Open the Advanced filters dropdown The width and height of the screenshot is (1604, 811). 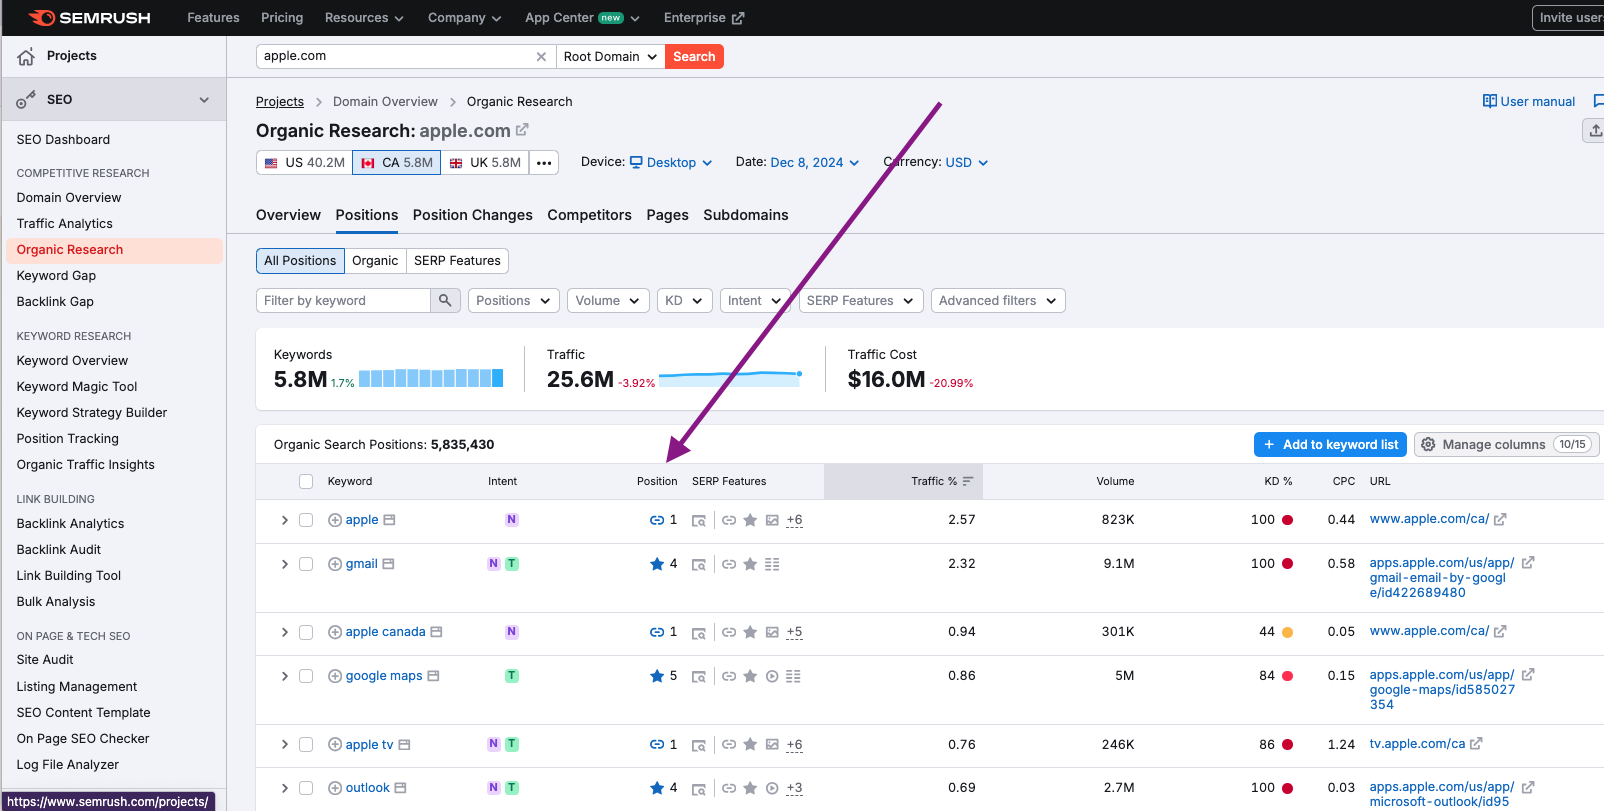[998, 300]
